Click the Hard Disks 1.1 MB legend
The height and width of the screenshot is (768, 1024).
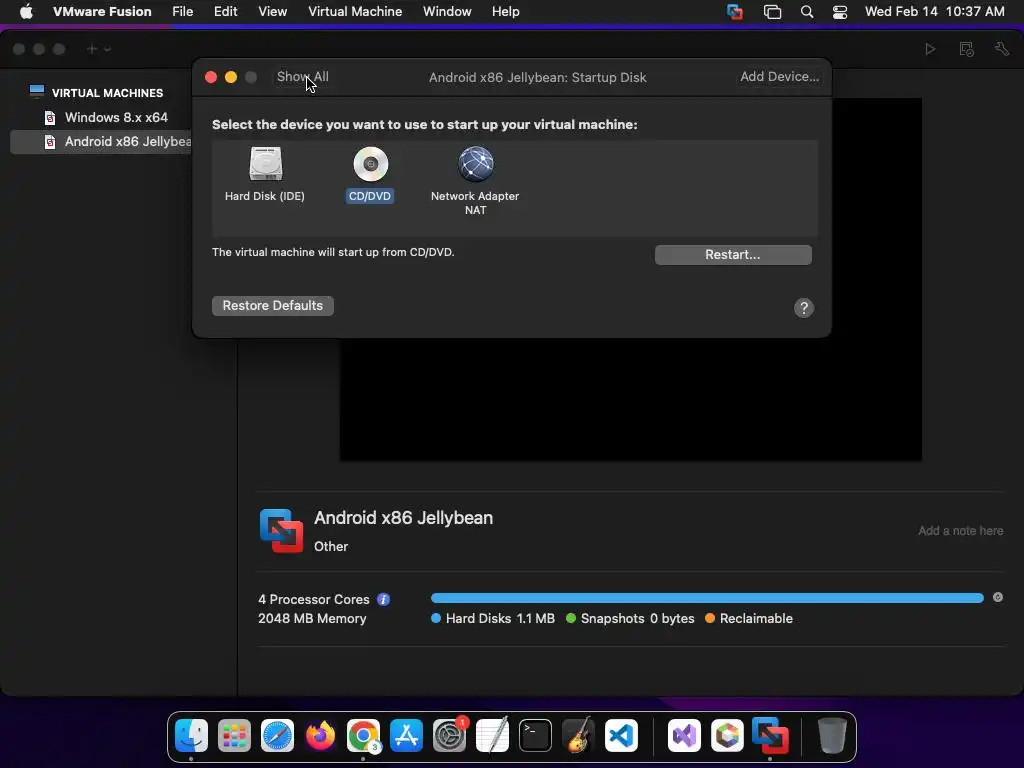493,618
